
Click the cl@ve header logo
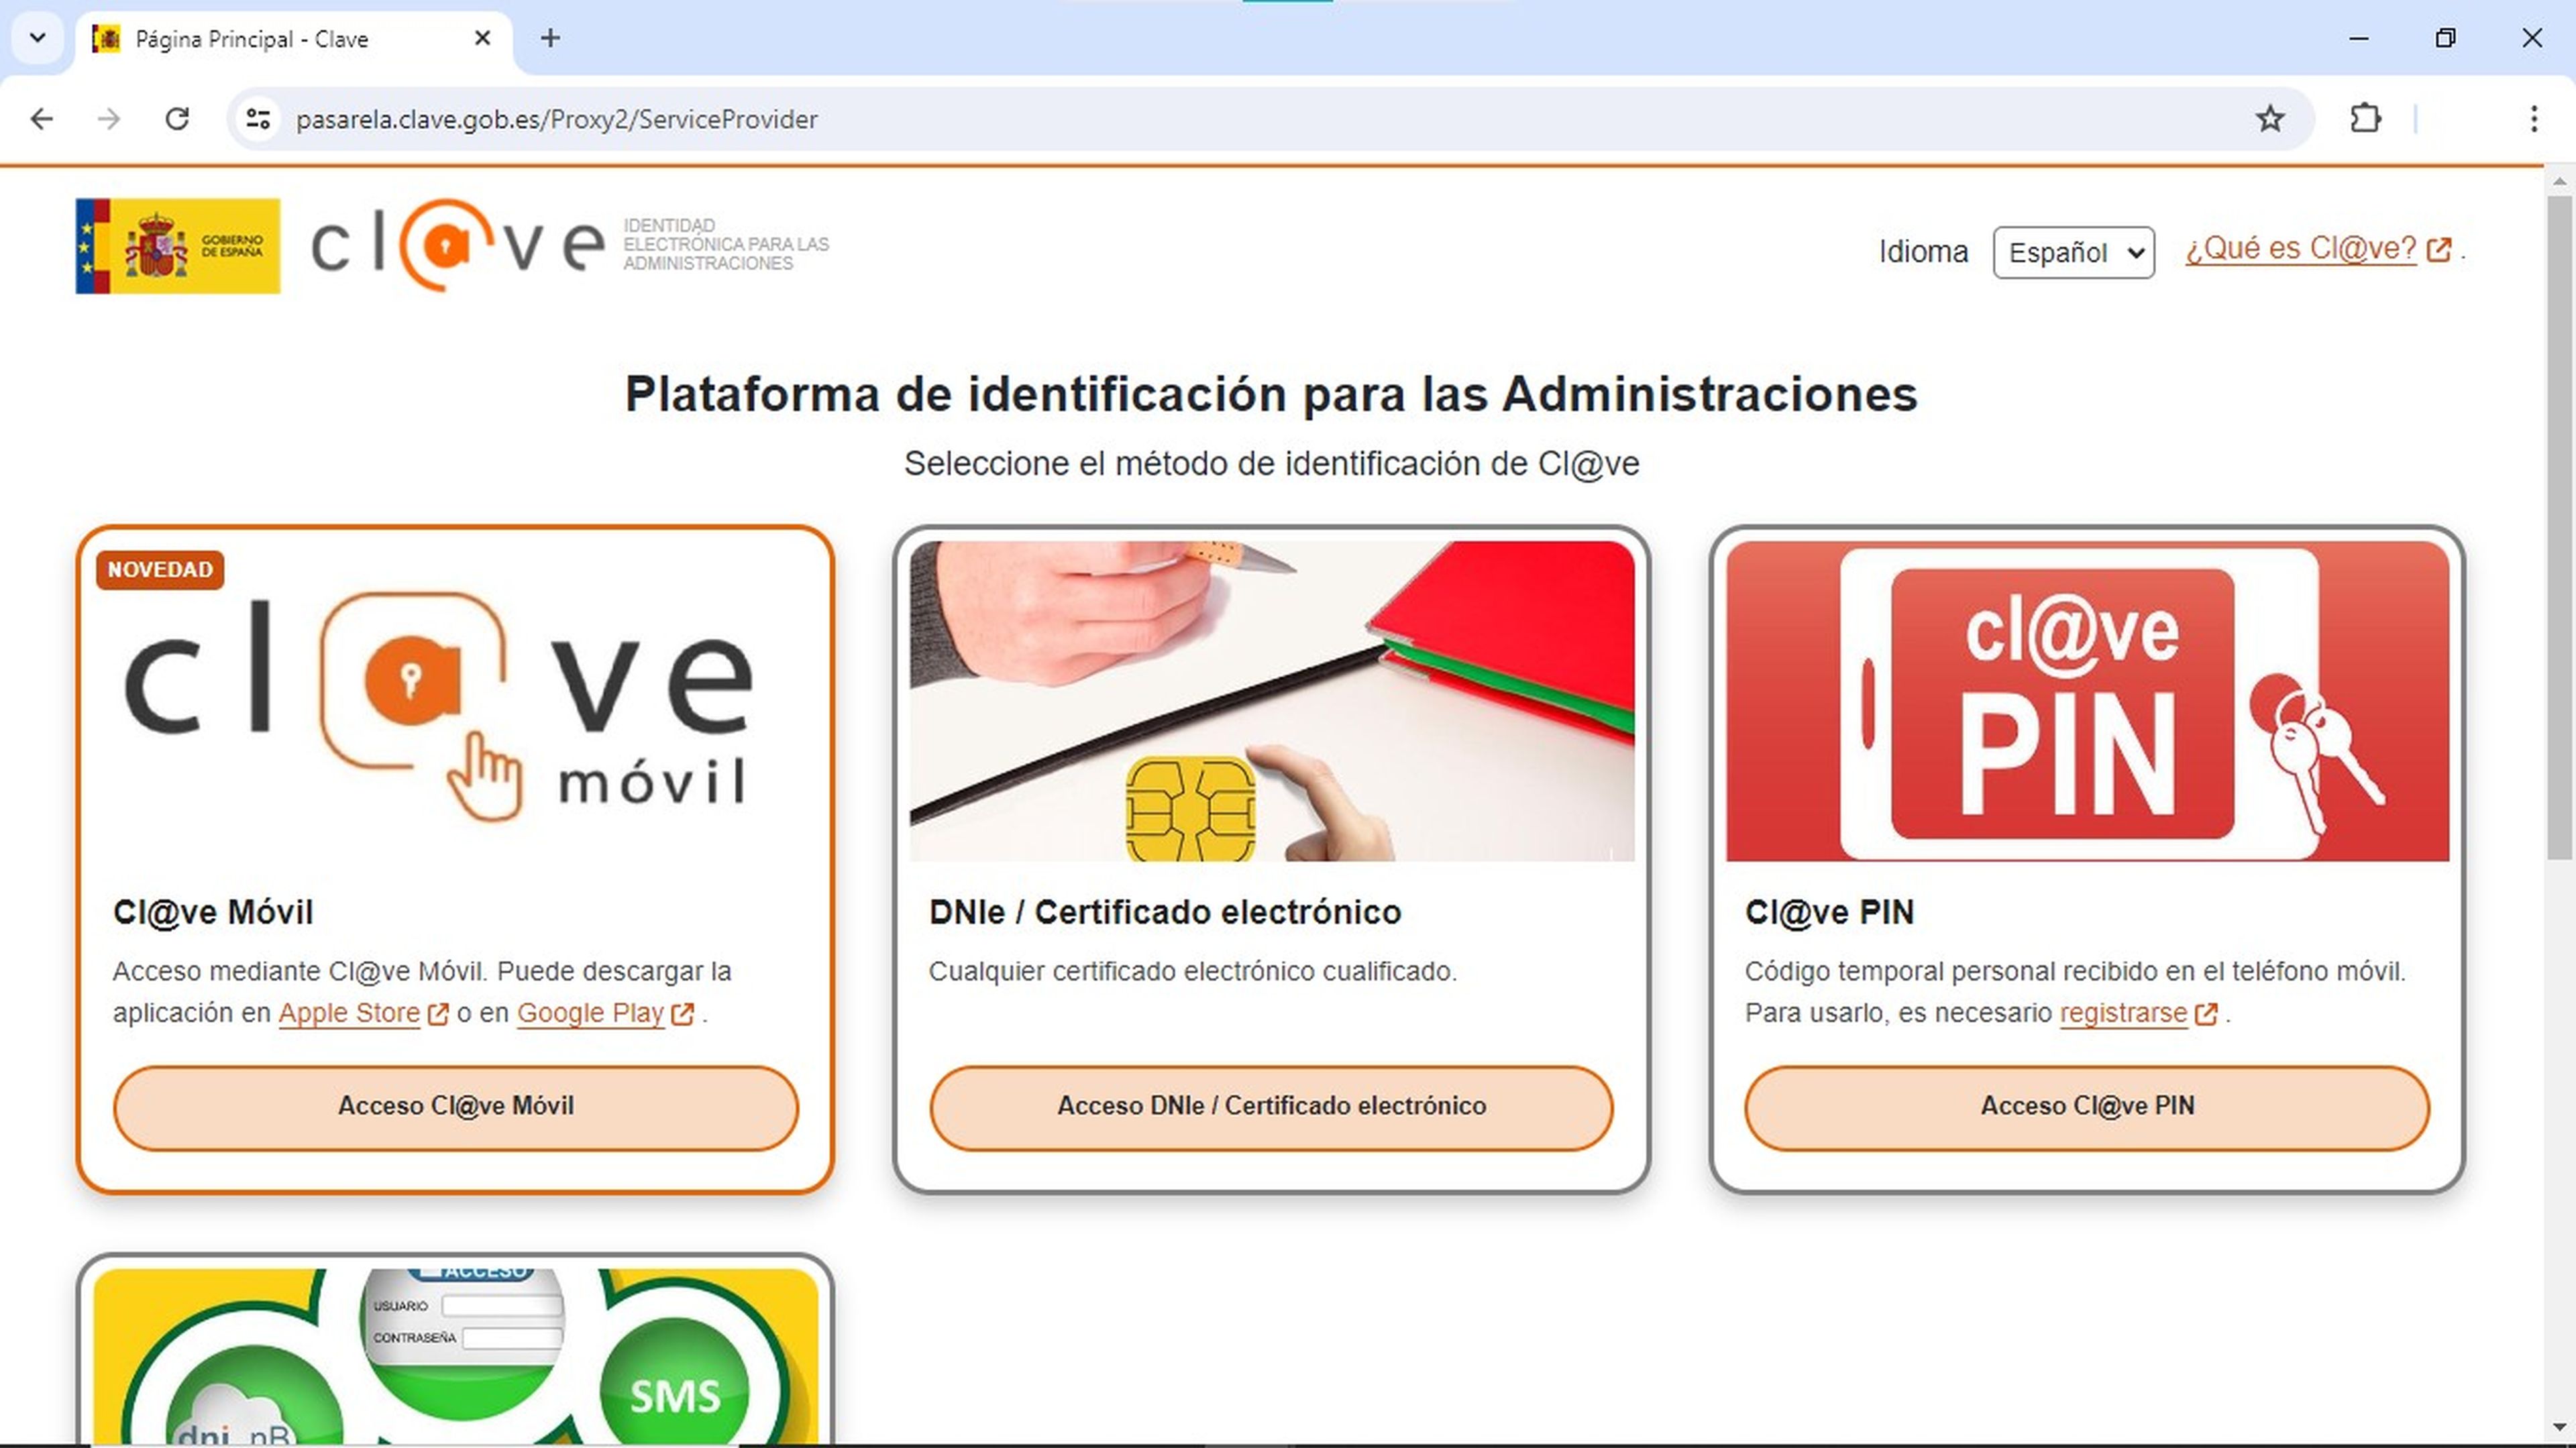click(458, 245)
